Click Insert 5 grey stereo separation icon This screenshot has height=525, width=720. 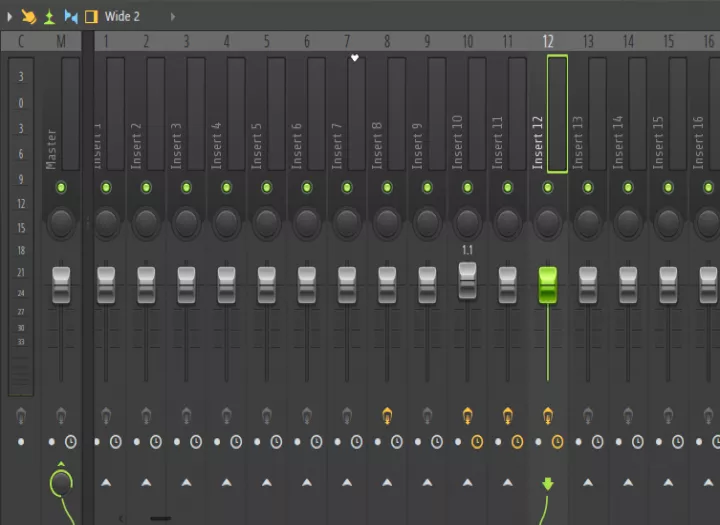point(267,416)
